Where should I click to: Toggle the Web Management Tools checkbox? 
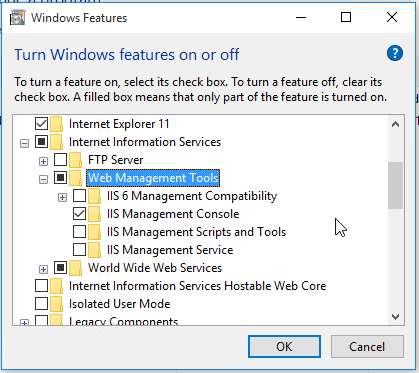point(60,178)
